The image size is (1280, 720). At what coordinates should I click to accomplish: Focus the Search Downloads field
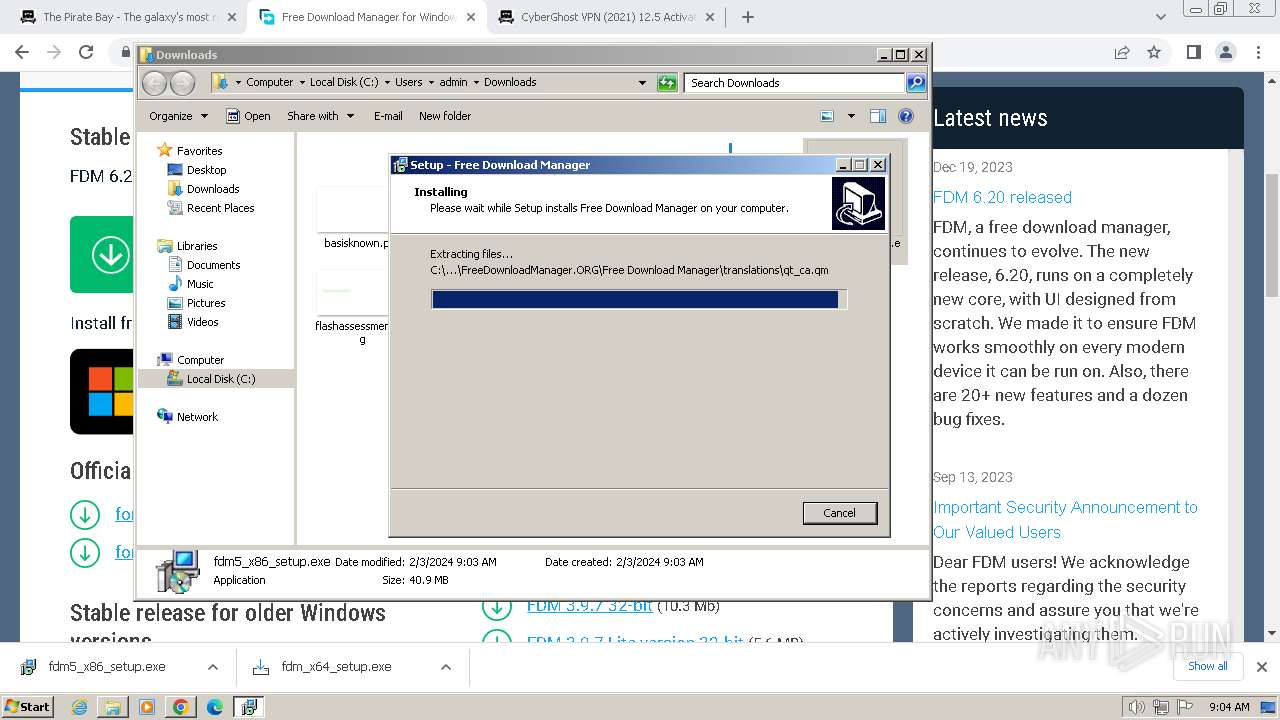tap(795, 83)
